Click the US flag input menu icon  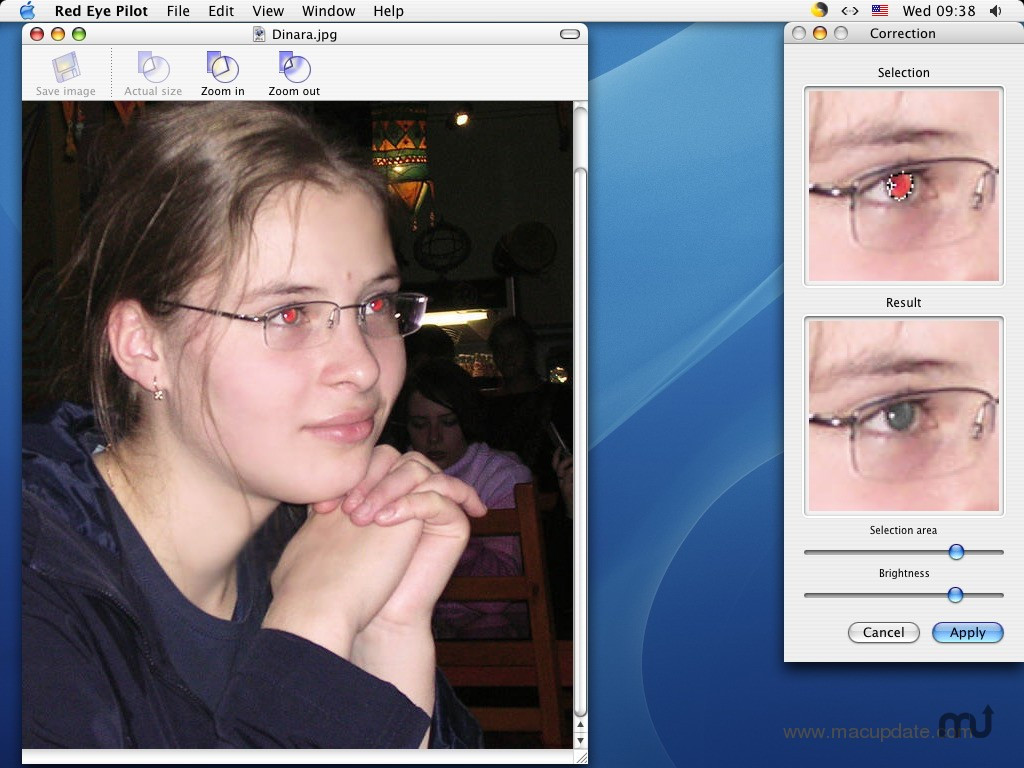coord(880,10)
